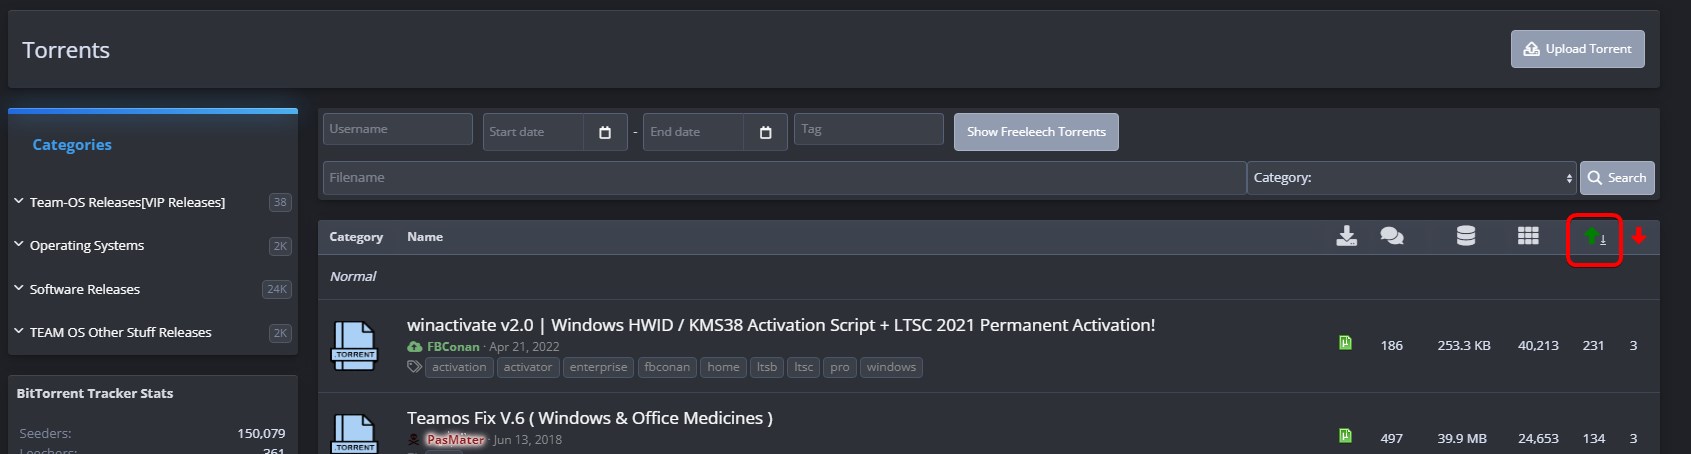Select the windows tag
Image resolution: width=1691 pixels, height=454 pixels.
pos(891,367)
